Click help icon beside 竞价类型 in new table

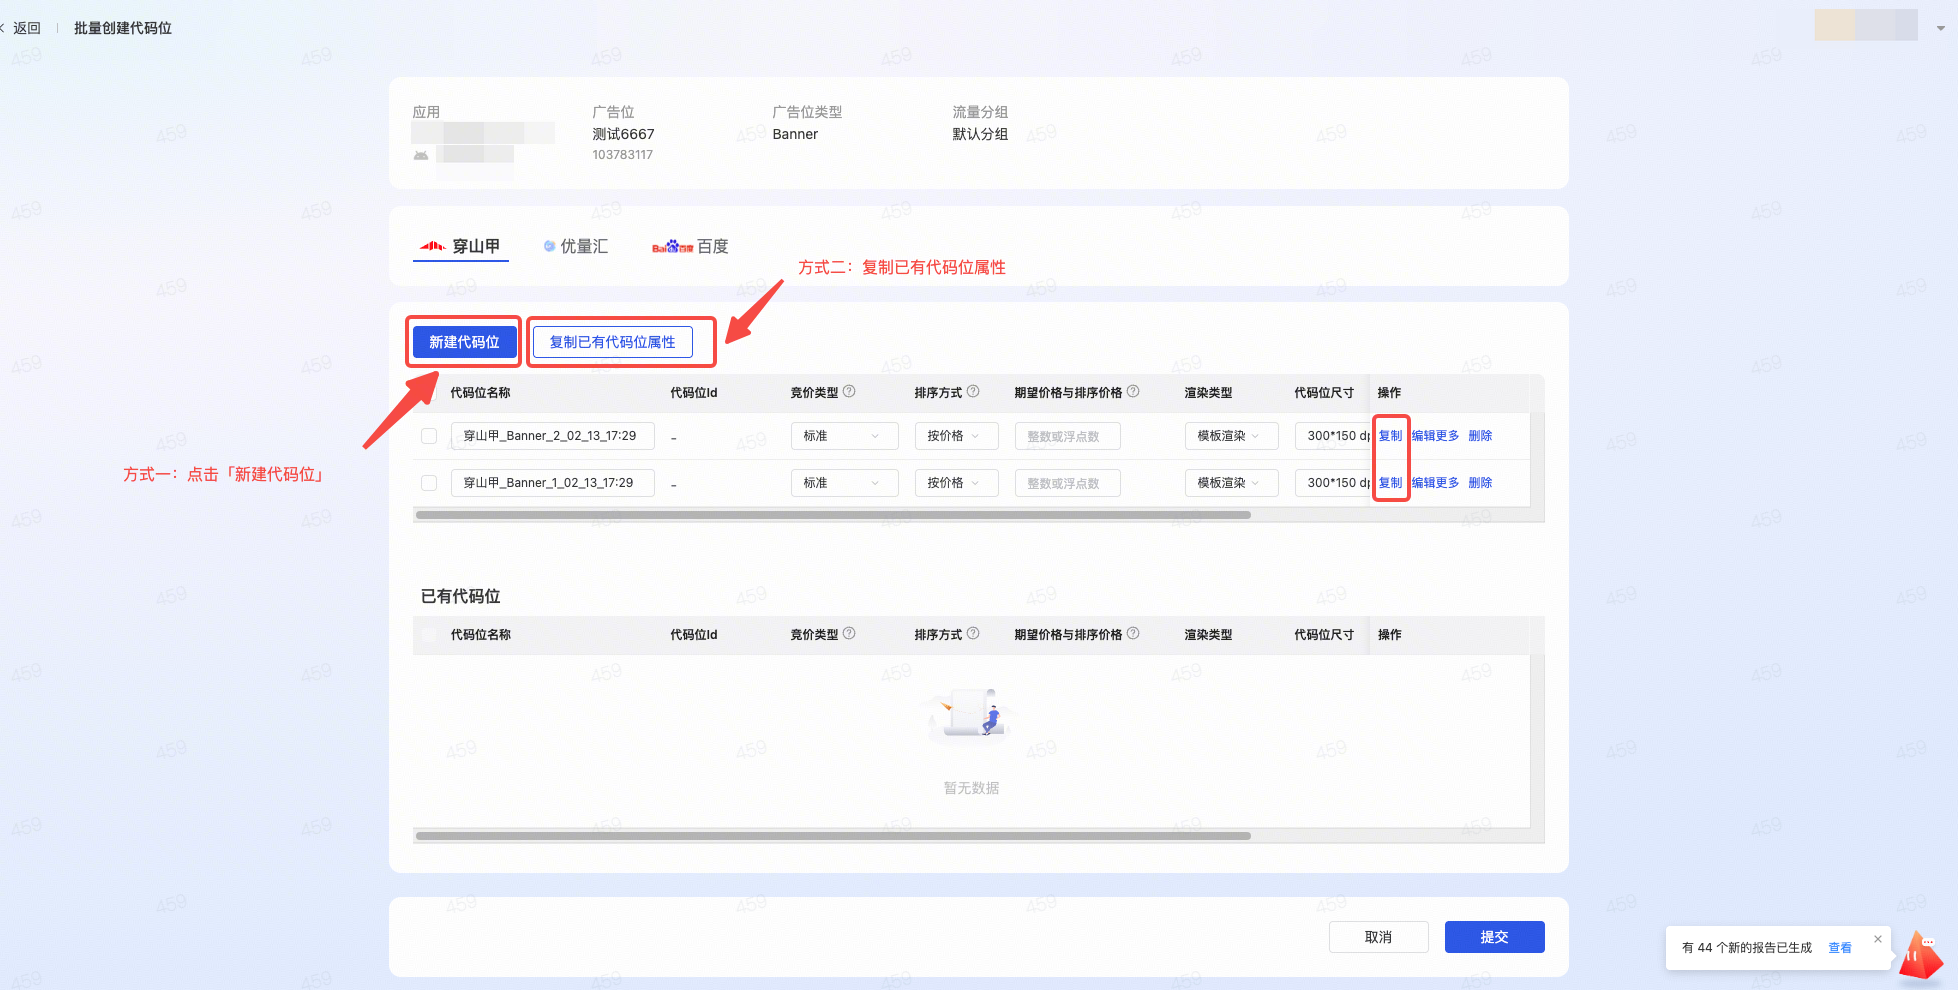pos(849,392)
